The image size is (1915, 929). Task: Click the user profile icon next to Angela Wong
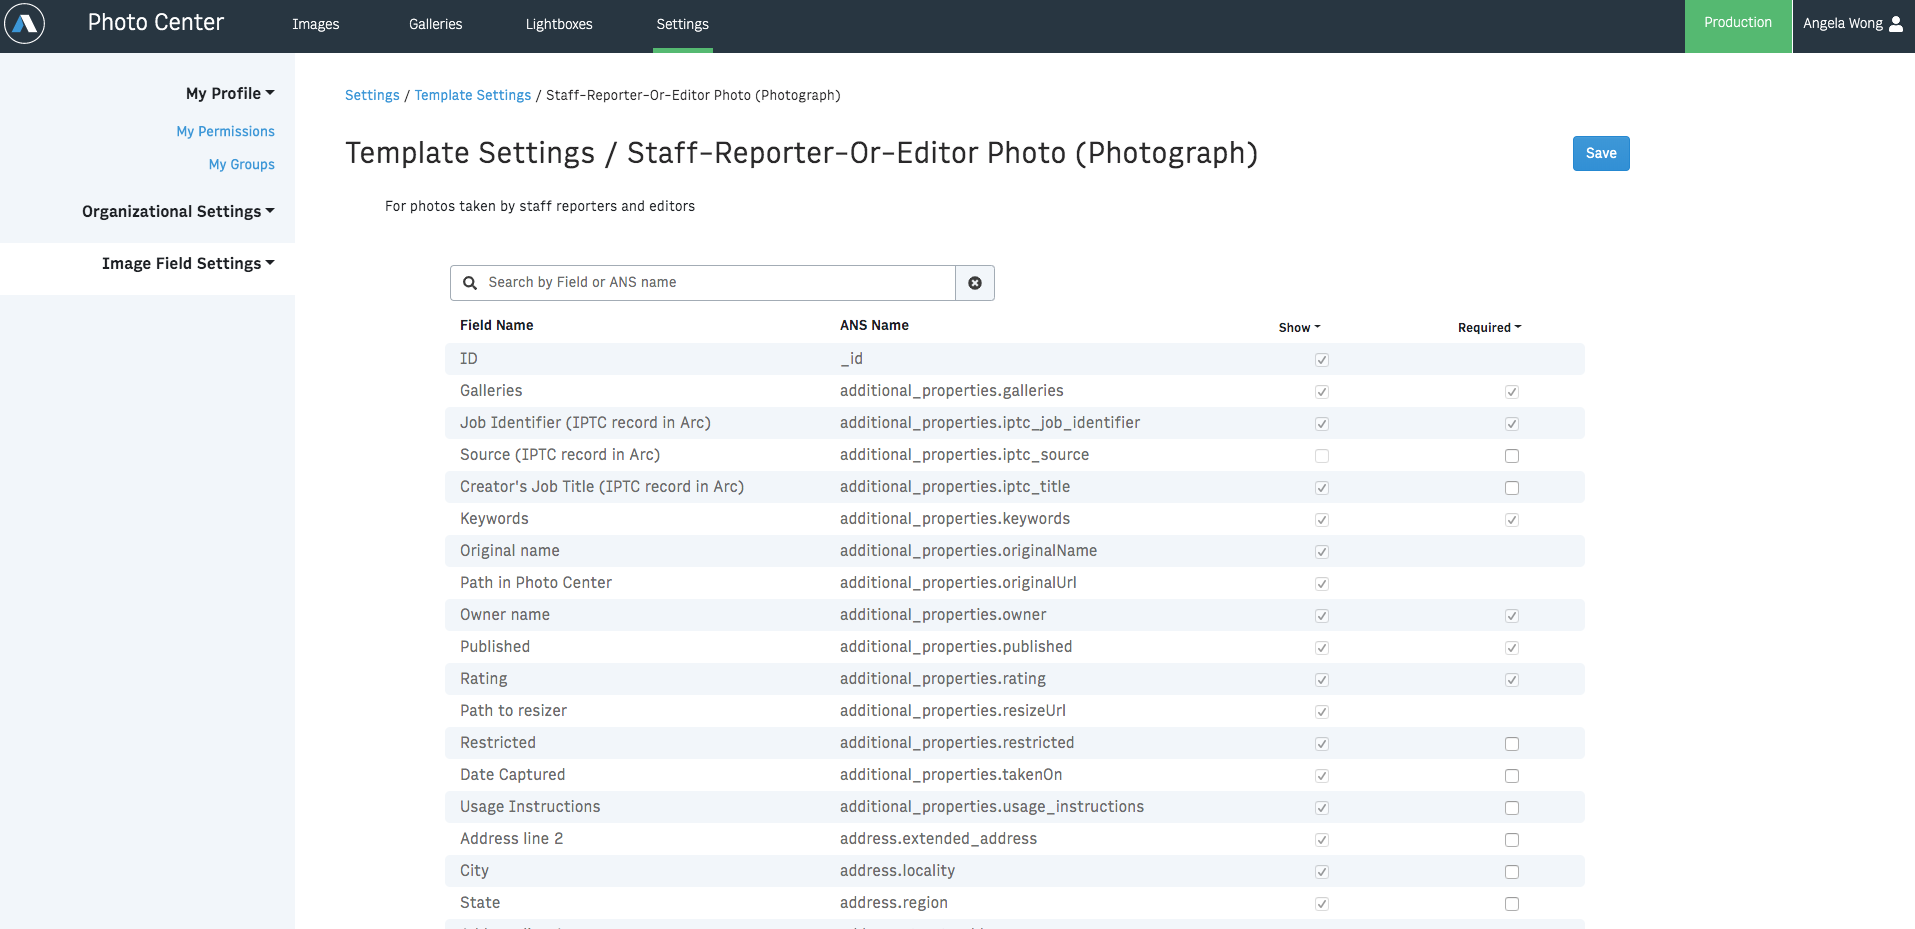click(1896, 24)
